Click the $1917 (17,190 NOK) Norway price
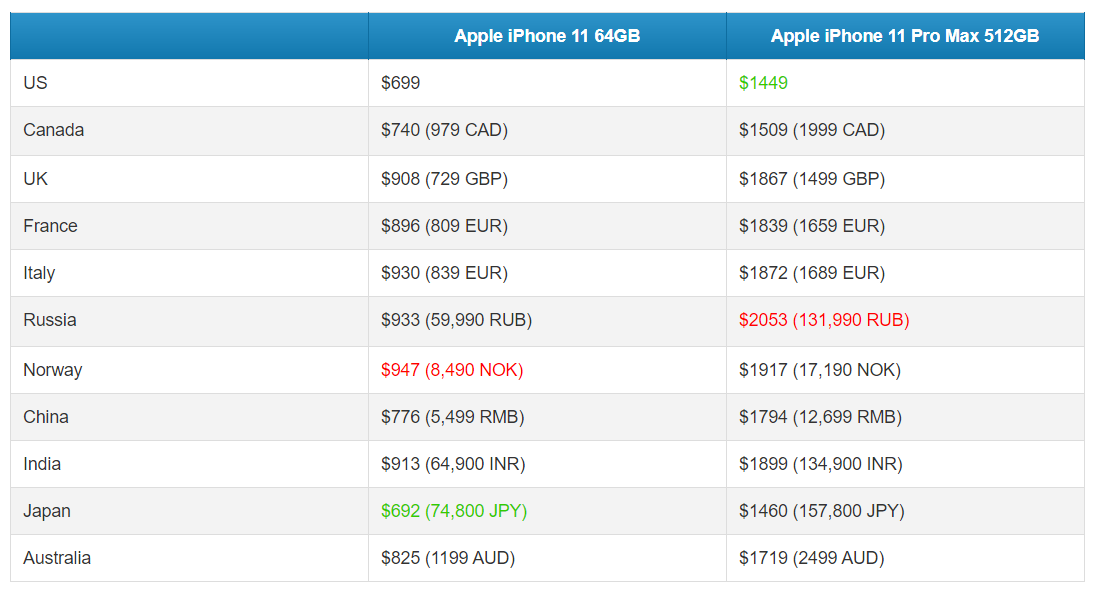This screenshot has height=592, width=1096. click(x=820, y=370)
